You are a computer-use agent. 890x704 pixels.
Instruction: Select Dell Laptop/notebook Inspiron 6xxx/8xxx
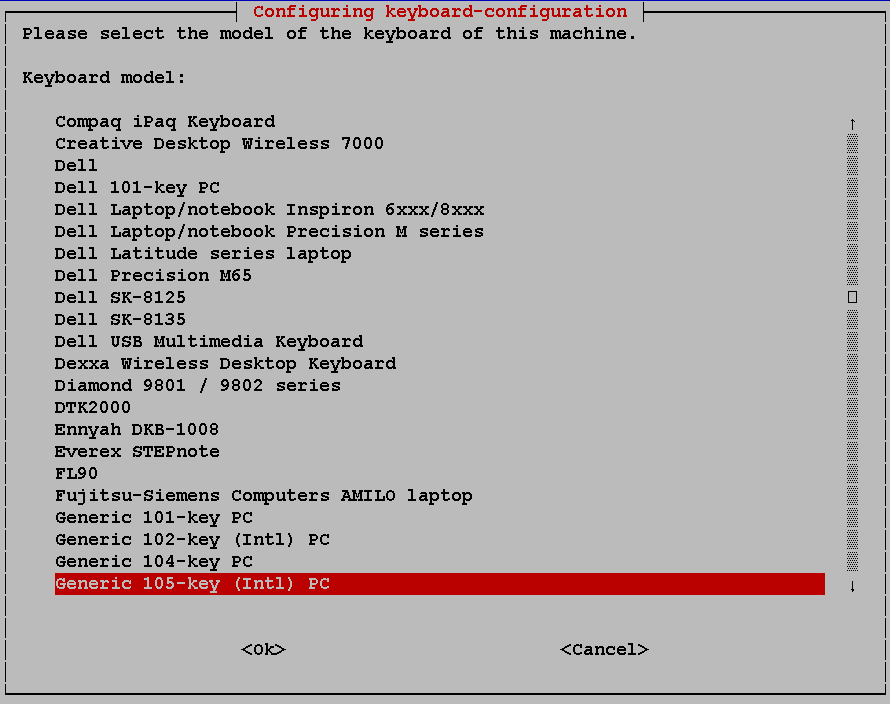coord(269,209)
